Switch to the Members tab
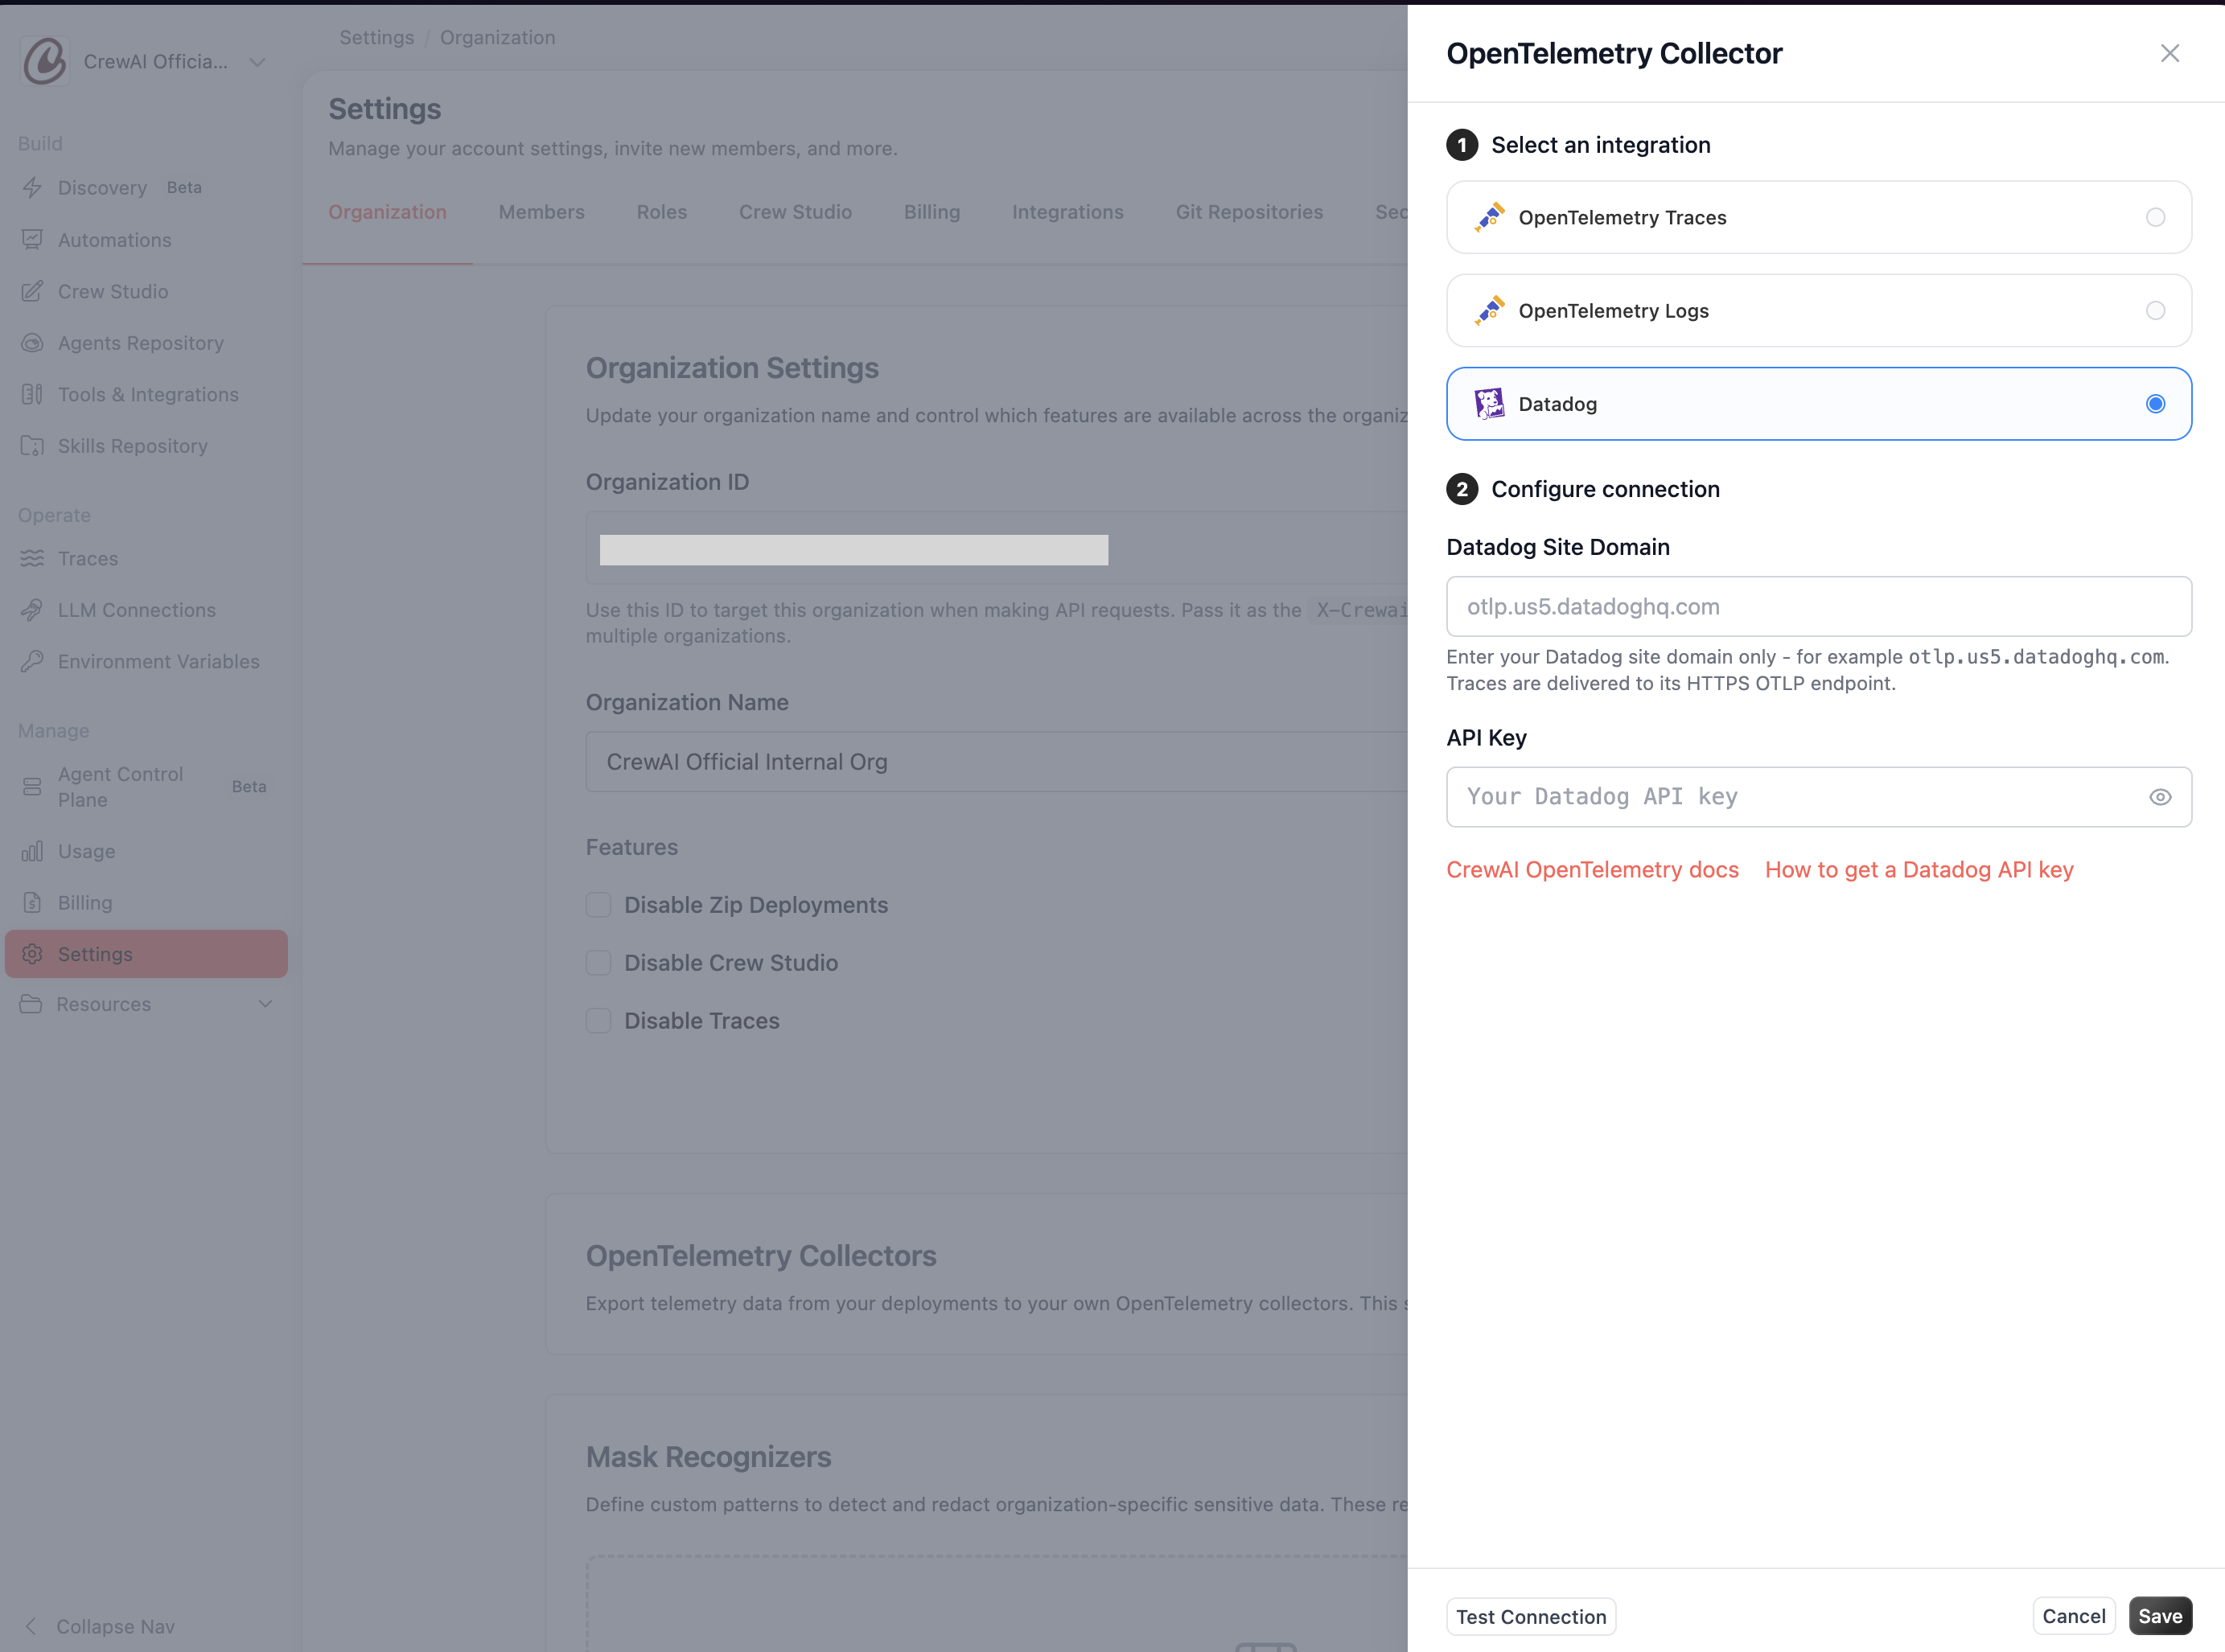 click(541, 212)
